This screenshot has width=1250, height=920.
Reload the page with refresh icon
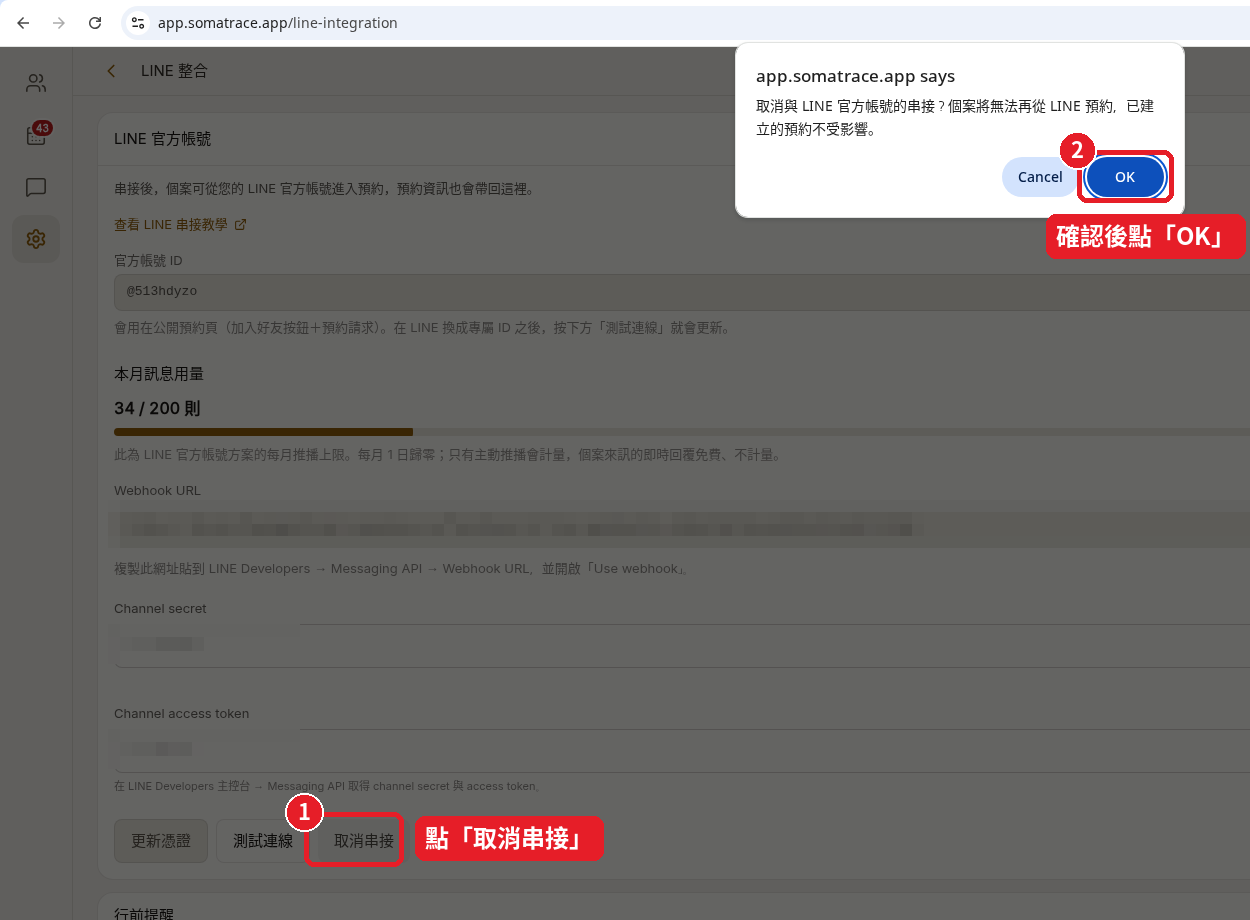(95, 23)
